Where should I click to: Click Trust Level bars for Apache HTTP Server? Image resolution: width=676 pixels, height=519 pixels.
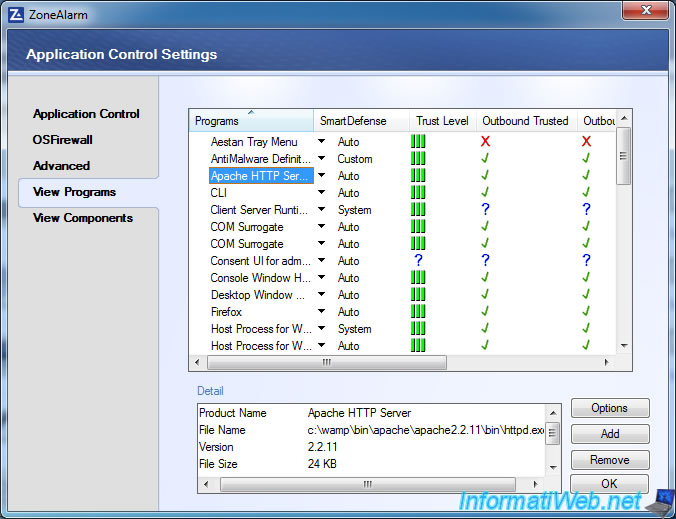pyautogui.click(x=418, y=176)
